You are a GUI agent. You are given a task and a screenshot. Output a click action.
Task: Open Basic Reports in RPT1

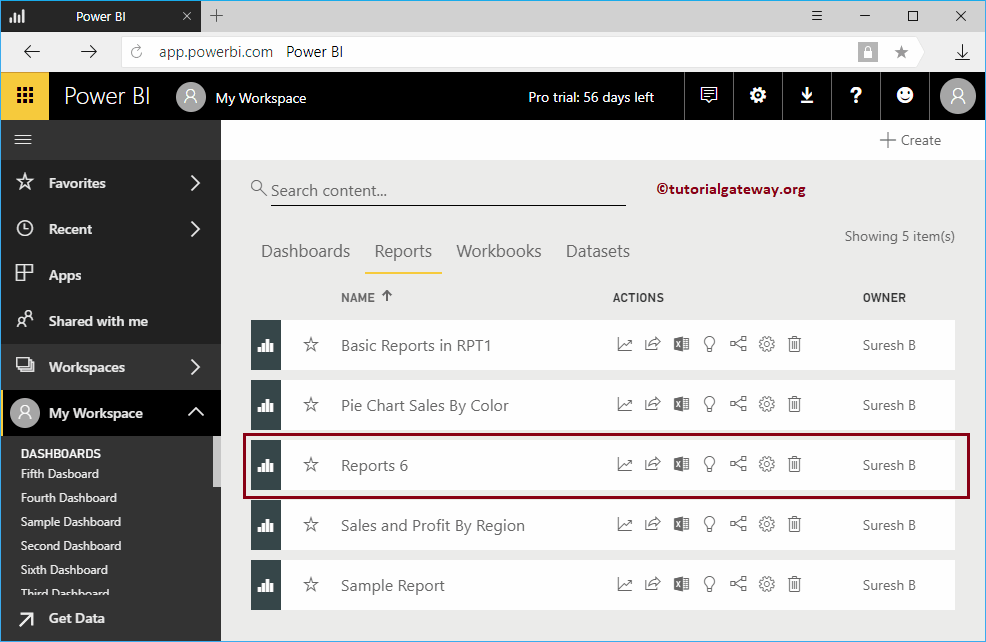coord(416,346)
